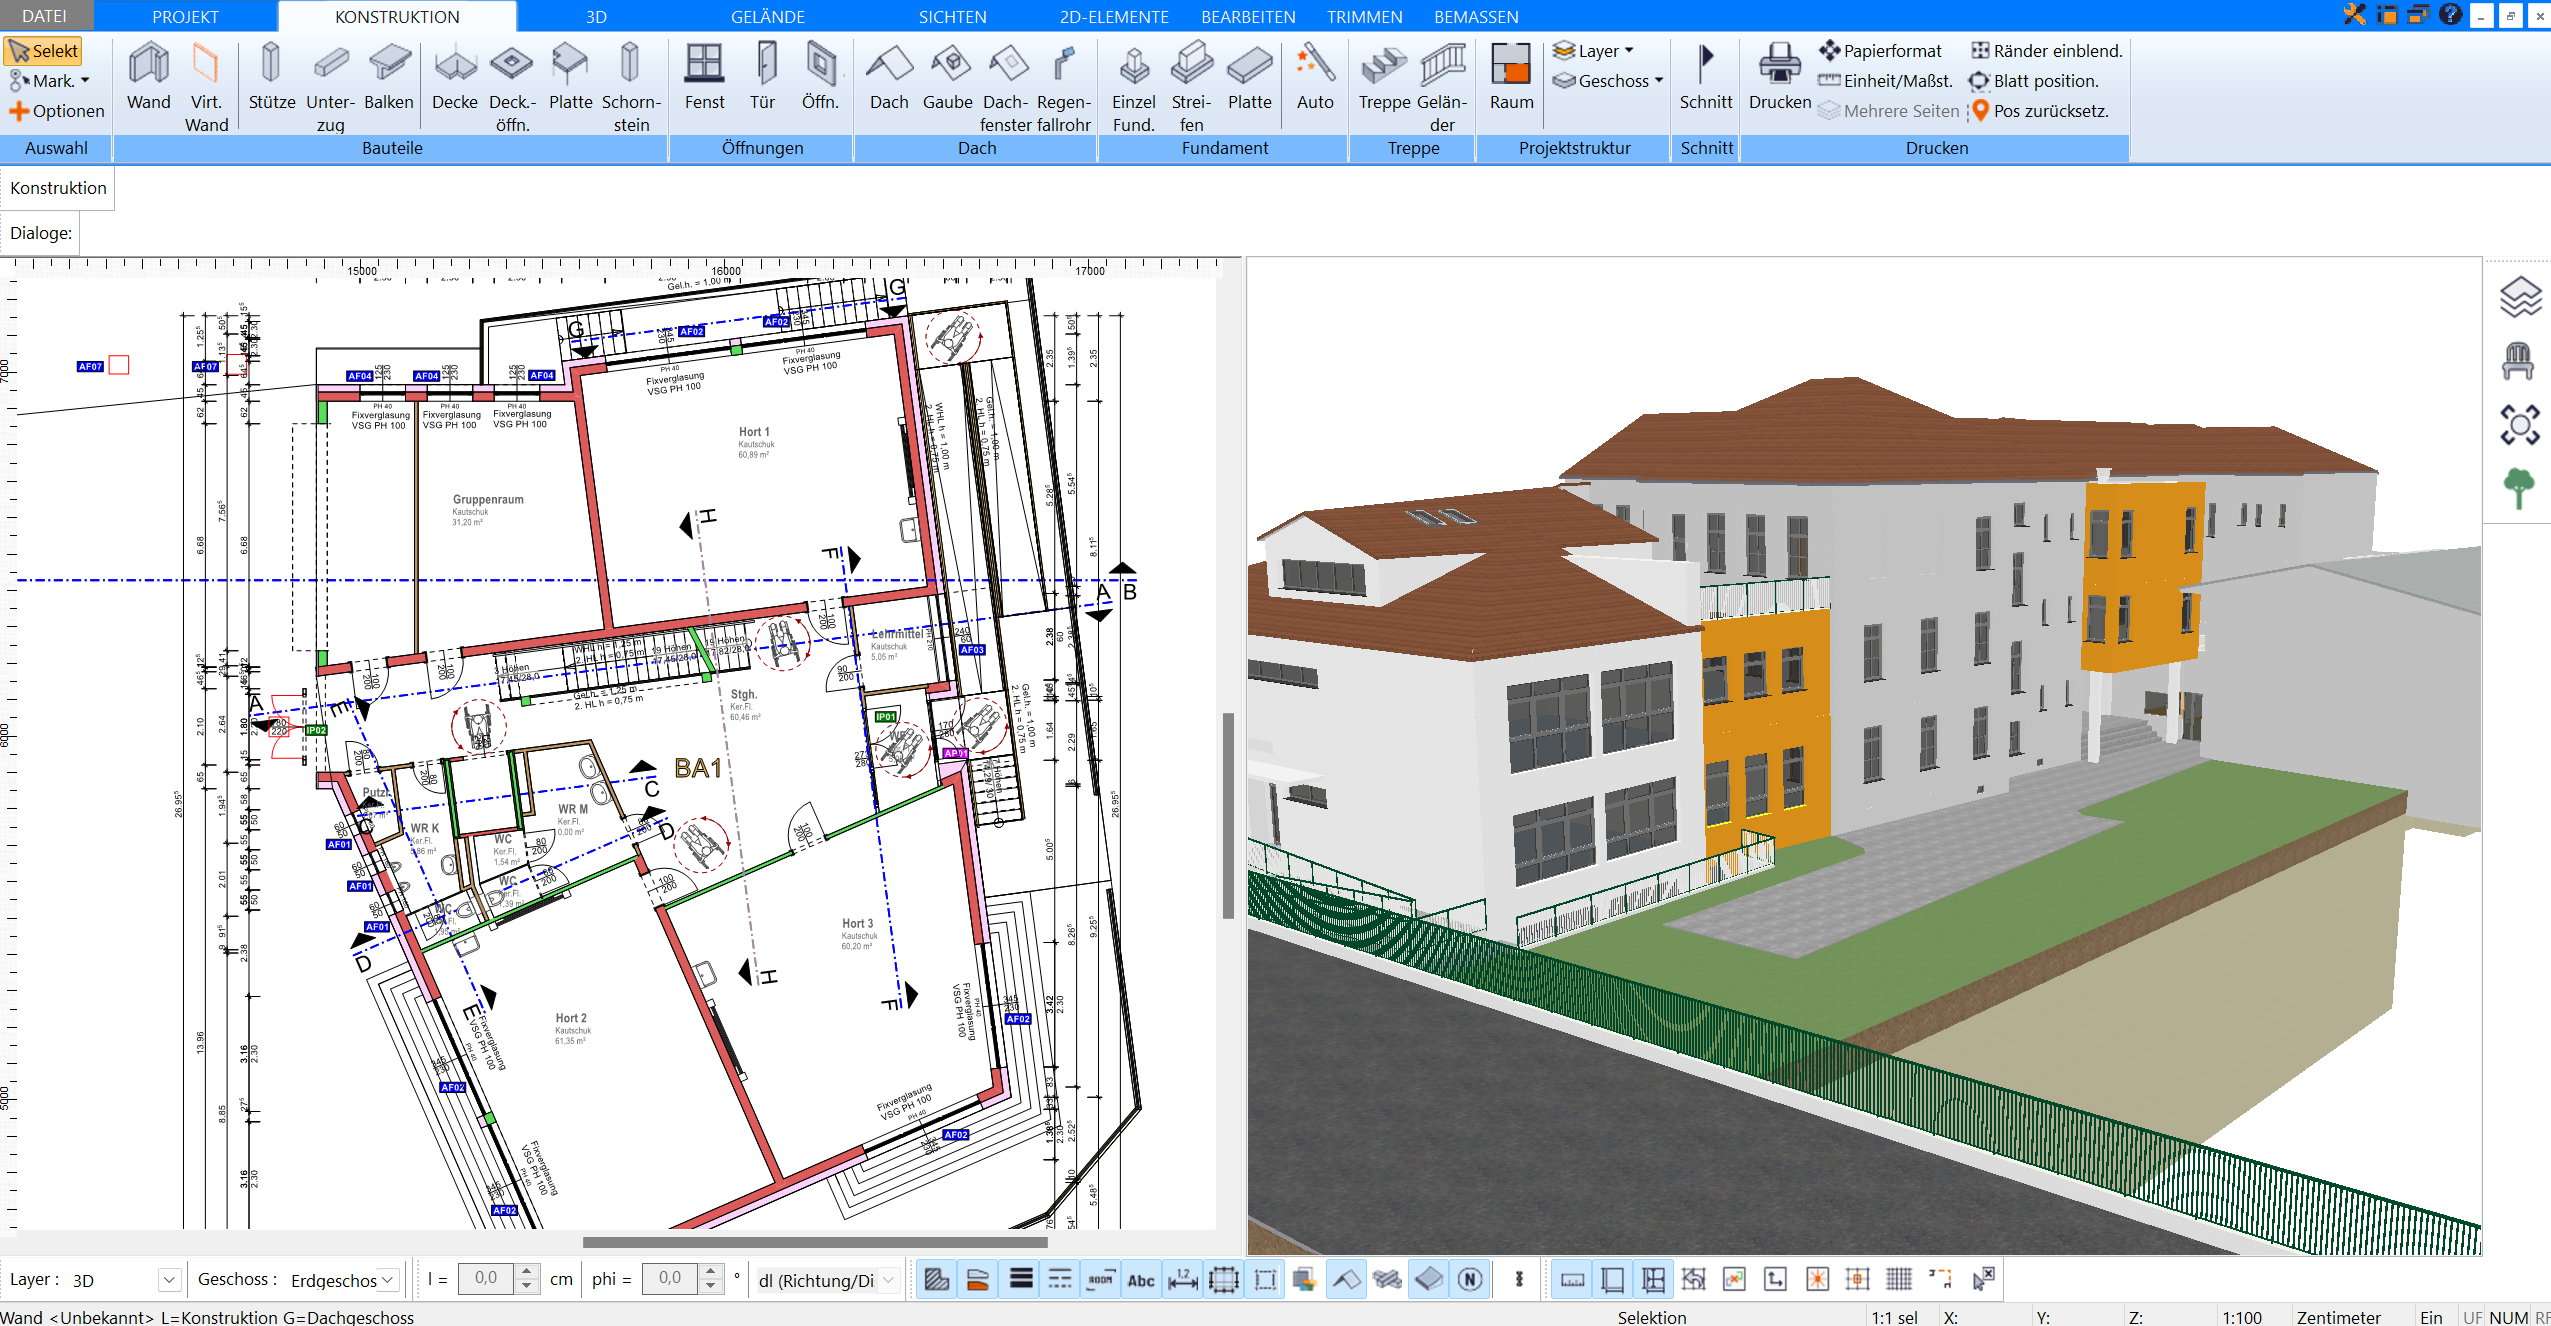Choose the Deck.-öffn. ceiling opening tool
2551x1326 pixels.
coord(512,87)
